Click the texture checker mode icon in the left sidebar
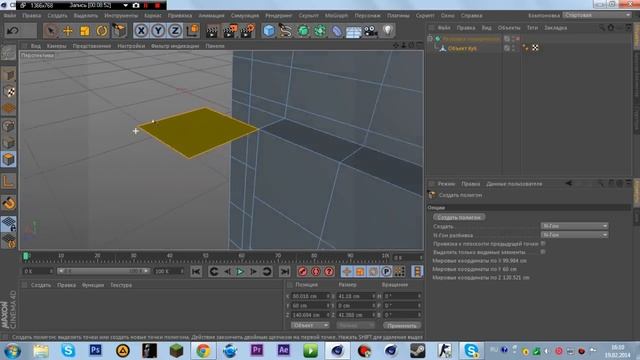The width and height of the screenshot is (640, 360). [x=9, y=91]
